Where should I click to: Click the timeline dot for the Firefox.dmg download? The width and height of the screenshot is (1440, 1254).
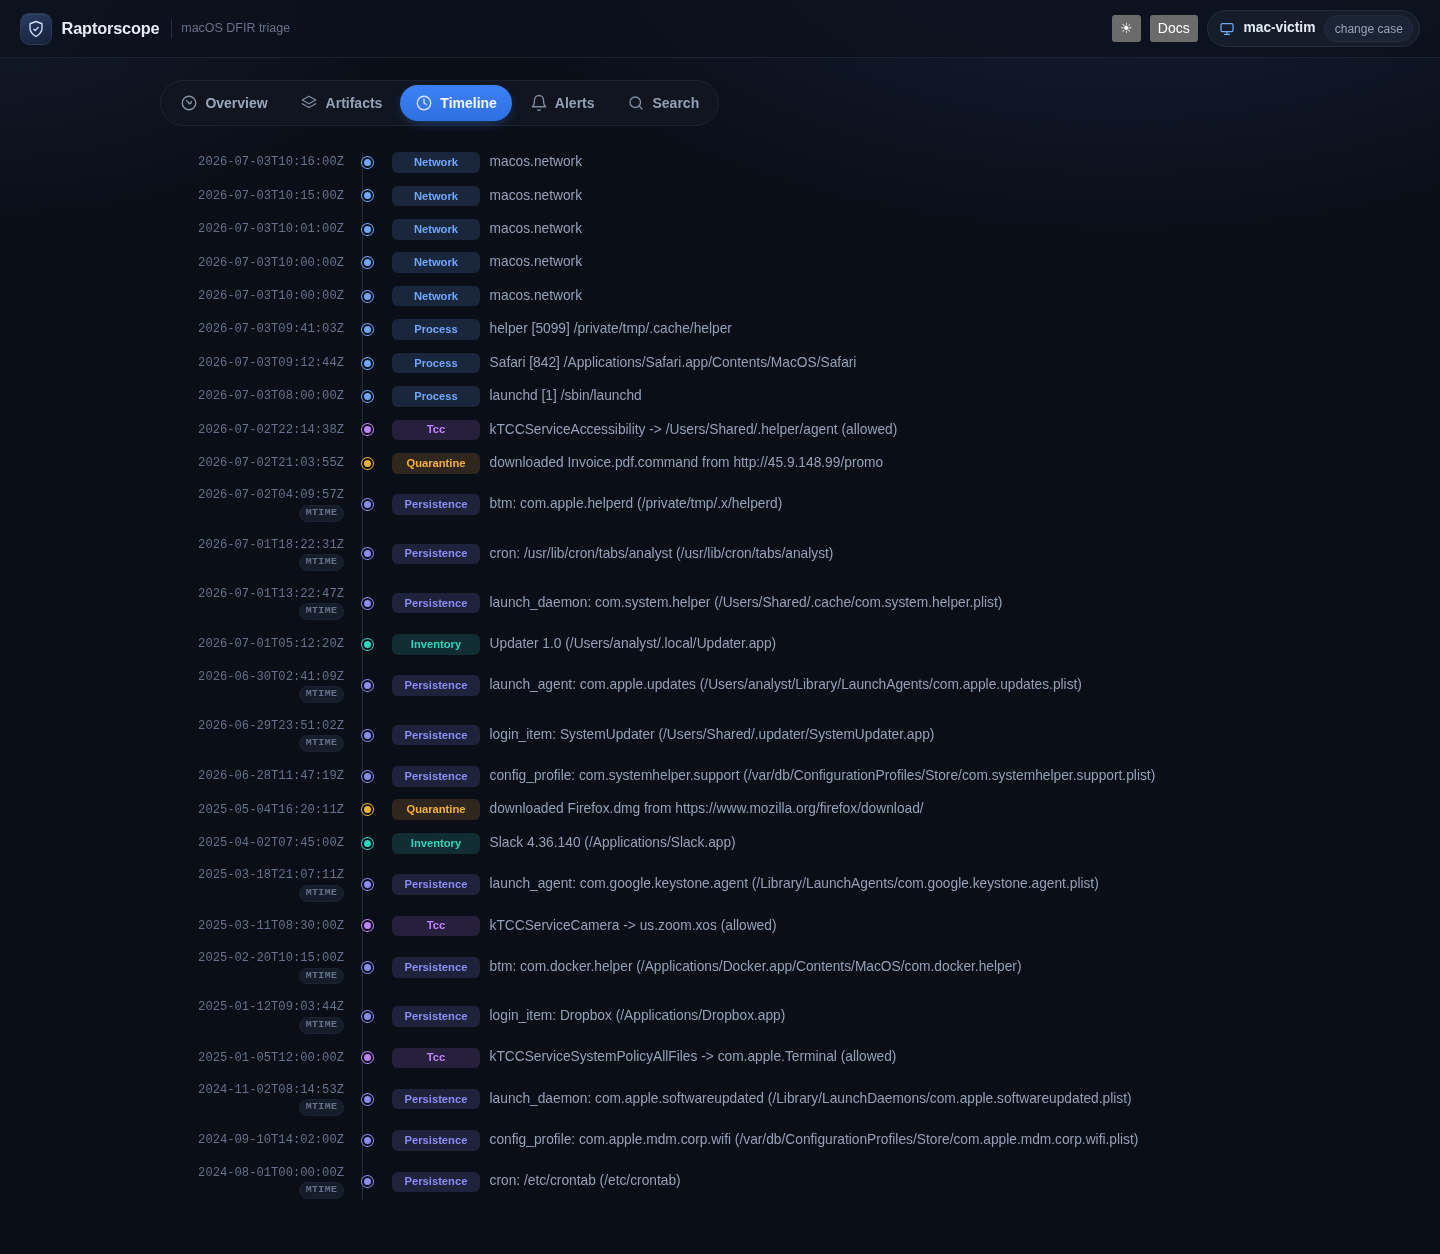367,809
